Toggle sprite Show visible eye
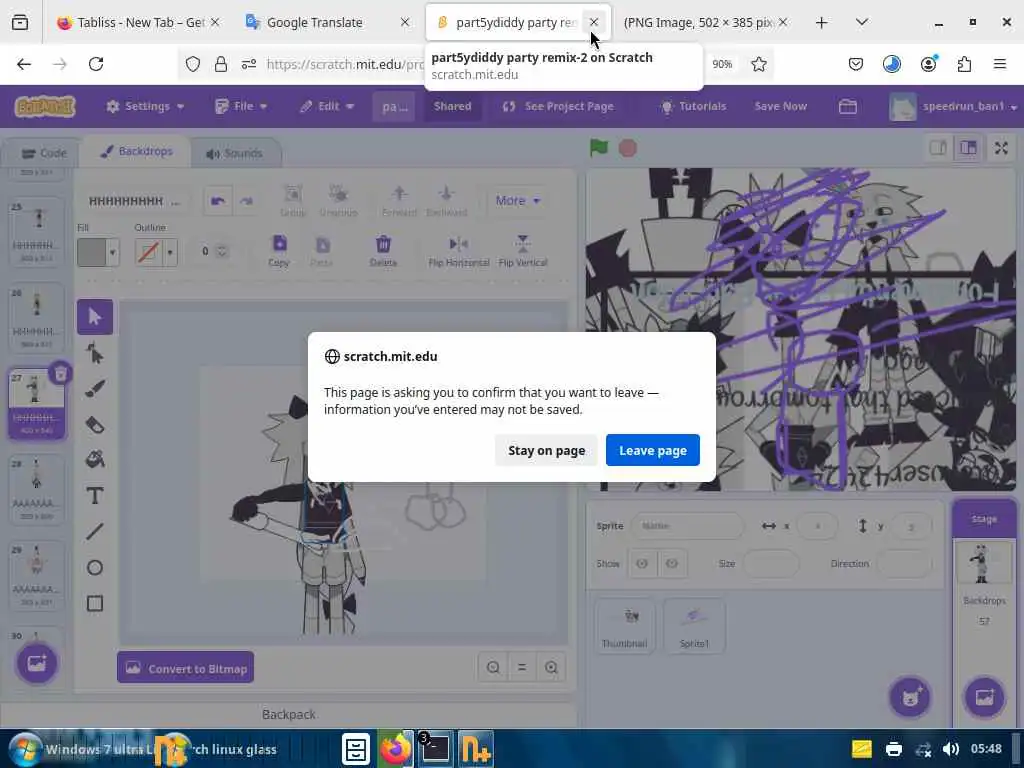The height and width of the screenshot is (768, 1024). coord(642,564)
